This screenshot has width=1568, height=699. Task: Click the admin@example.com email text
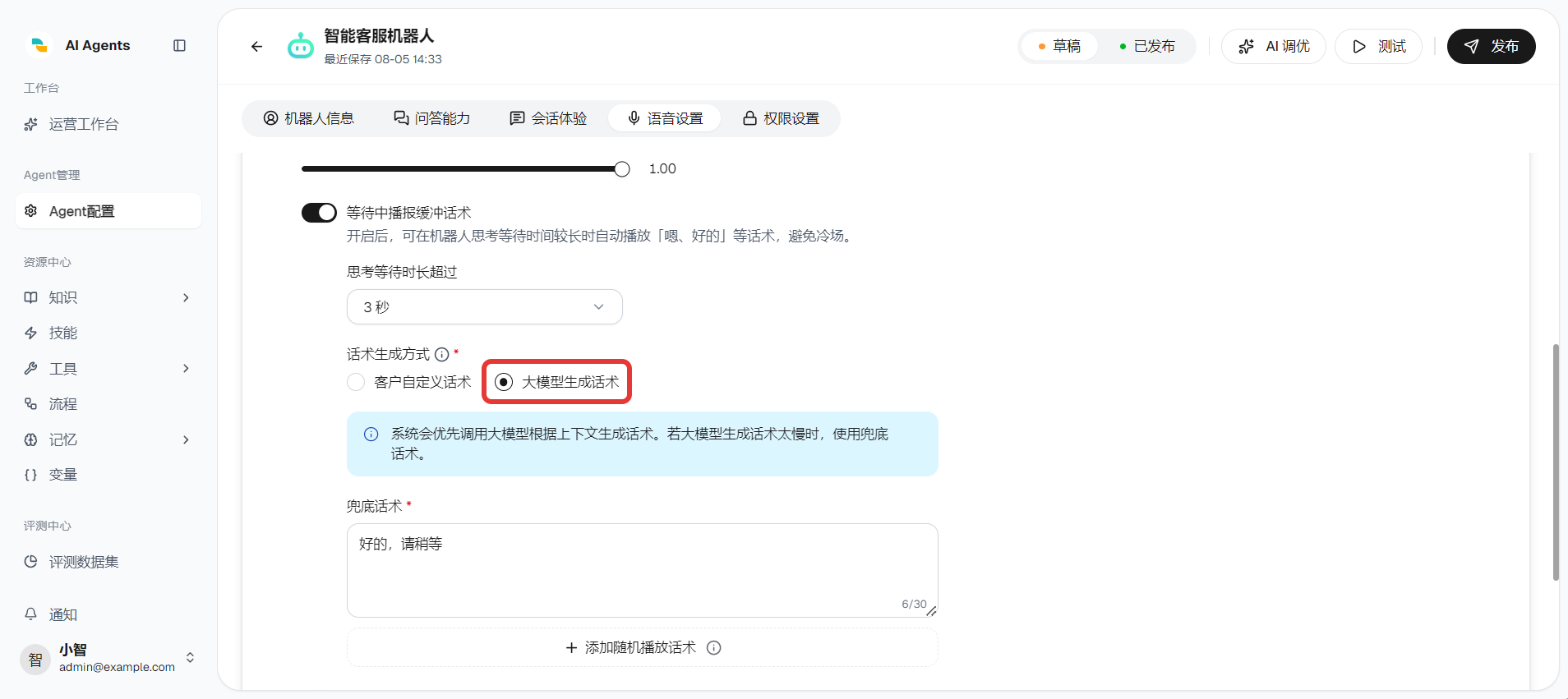[x=117, y=667]
